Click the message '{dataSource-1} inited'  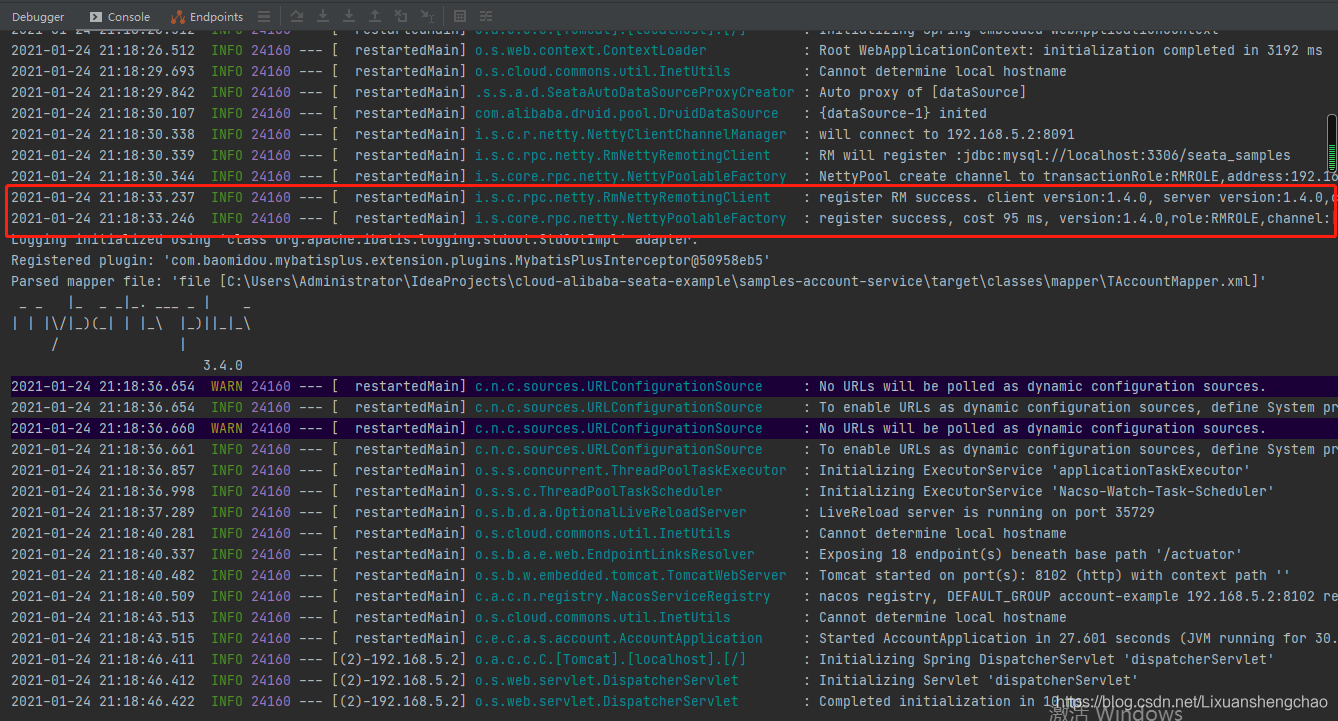(902, 113)
